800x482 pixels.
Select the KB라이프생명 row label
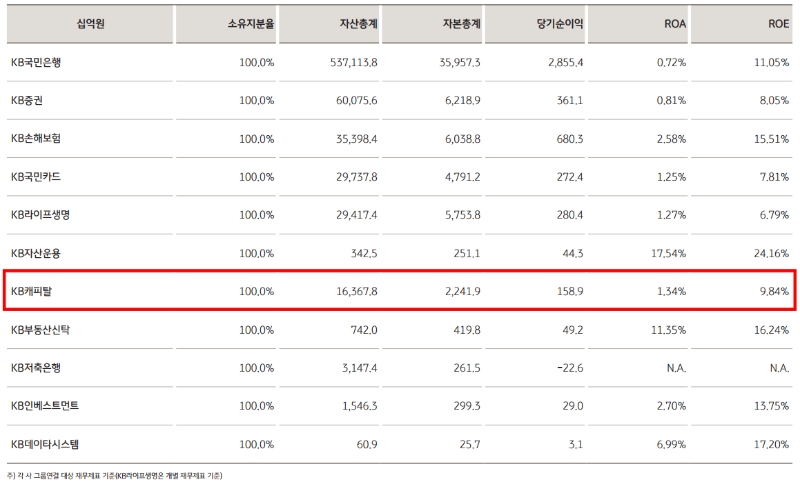click(40, 215)
